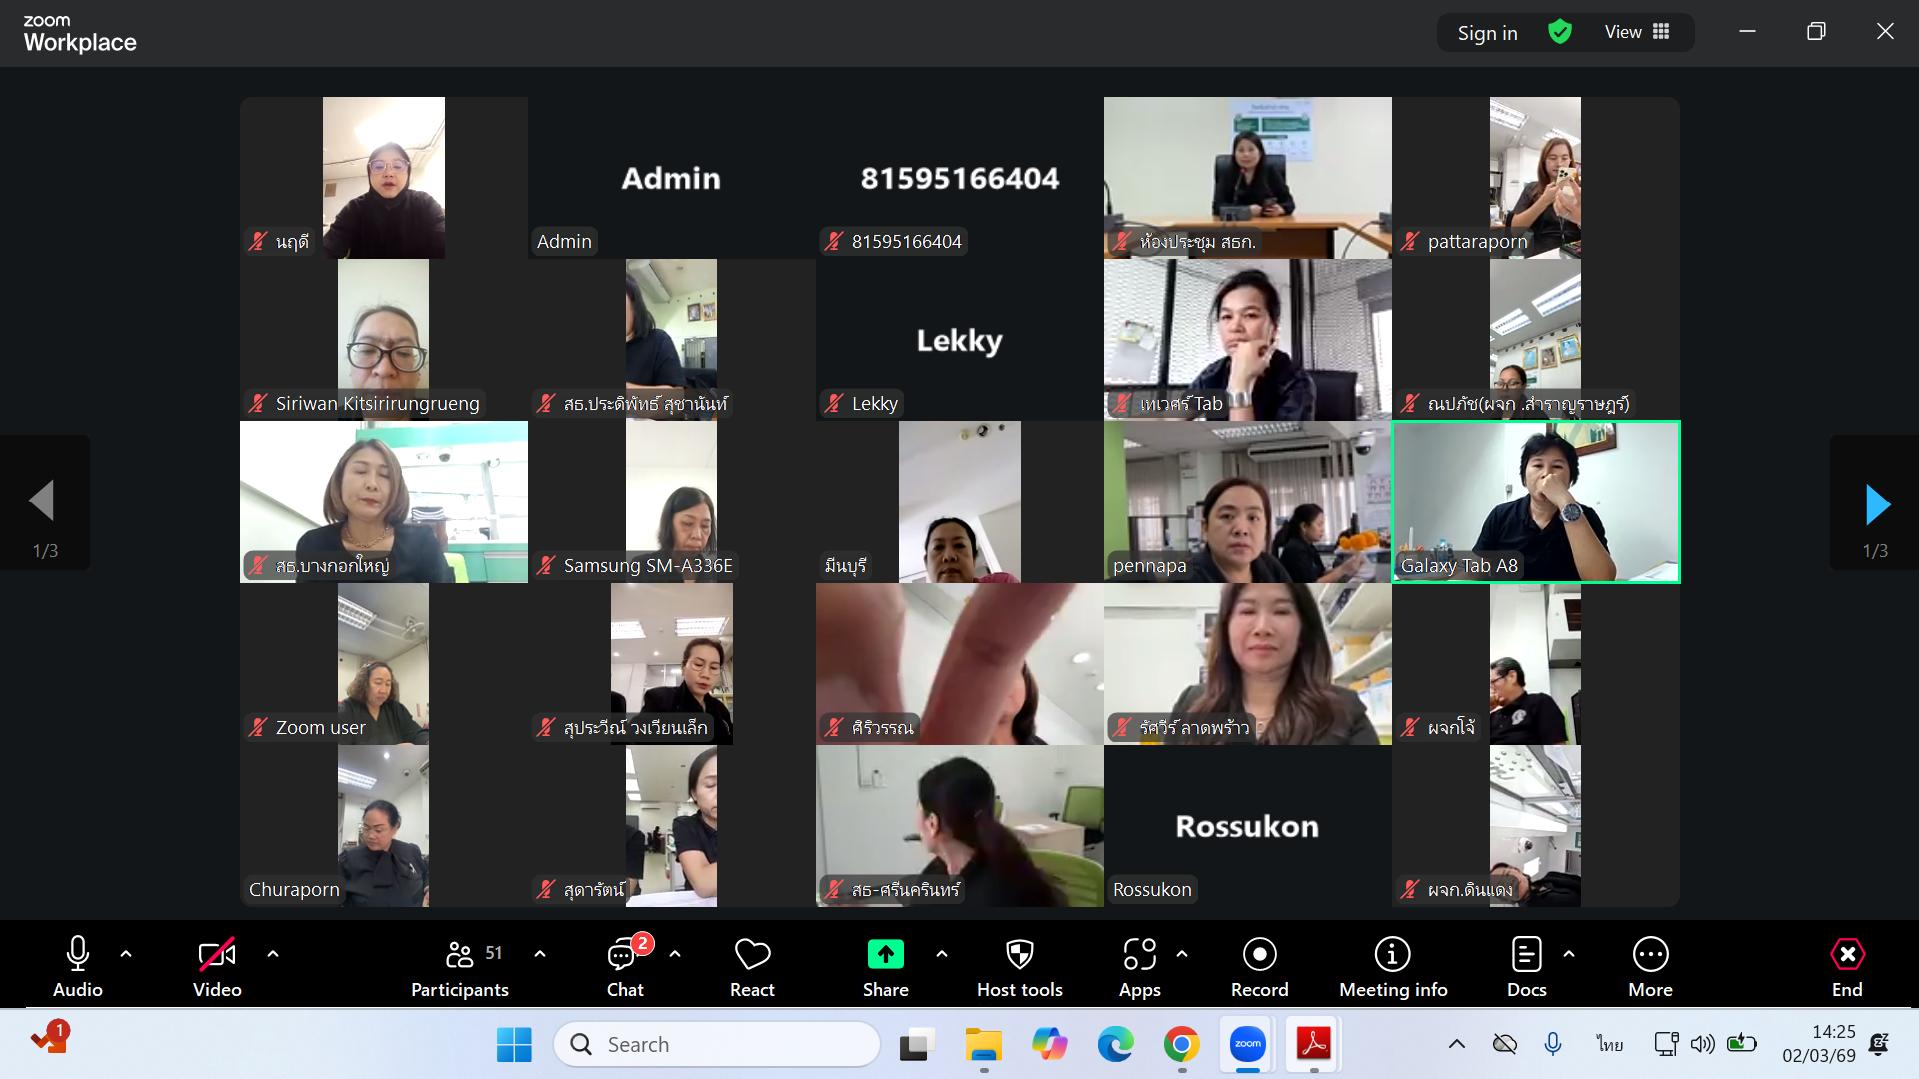Open the Docs panel
The height and width of the screenshot is (1079, 1919).
(x=1526, y=966)
